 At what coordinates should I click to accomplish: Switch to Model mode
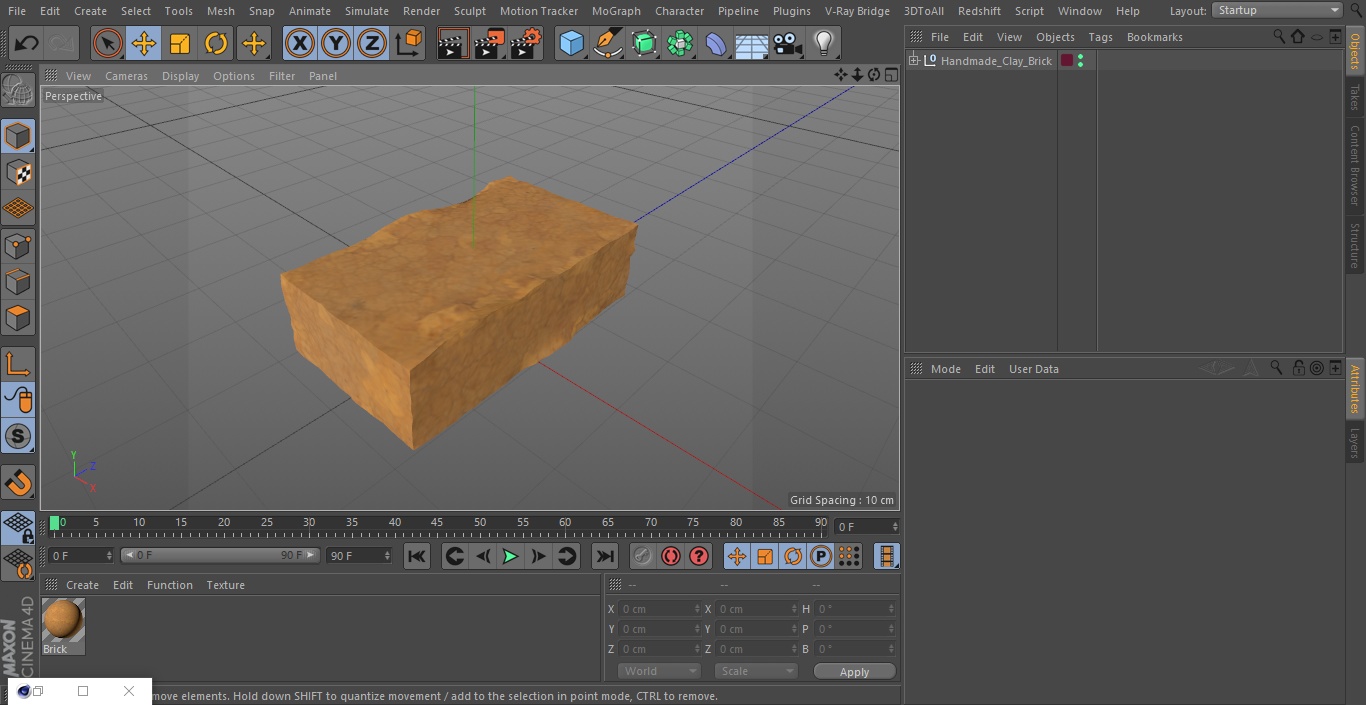click(x=18, y=136)
